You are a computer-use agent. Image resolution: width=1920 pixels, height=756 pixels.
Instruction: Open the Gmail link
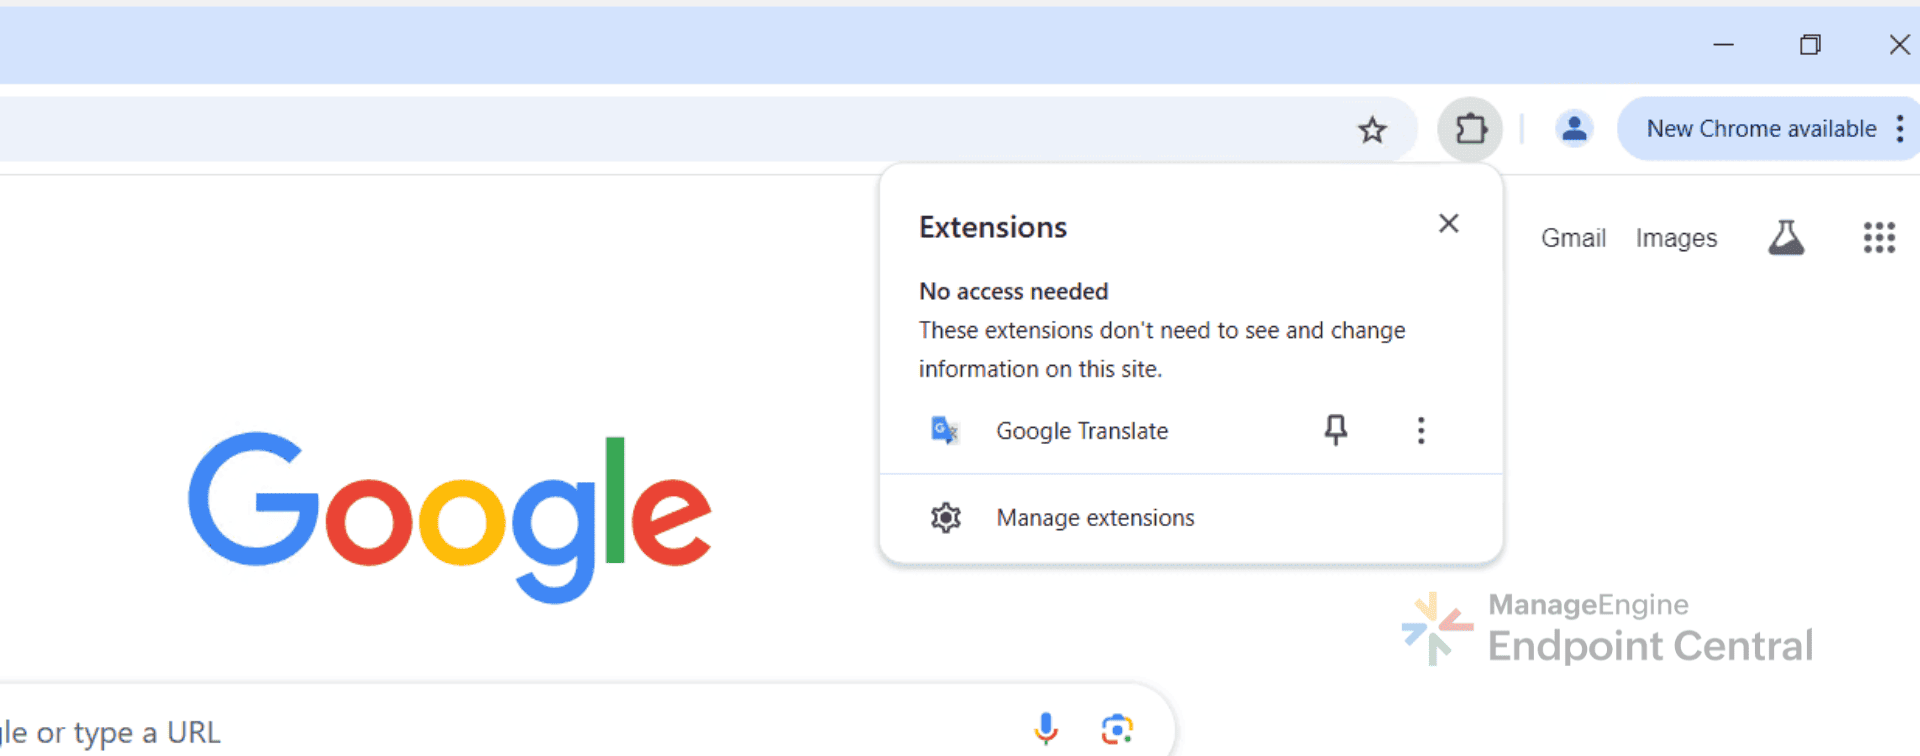[1573, 238]
